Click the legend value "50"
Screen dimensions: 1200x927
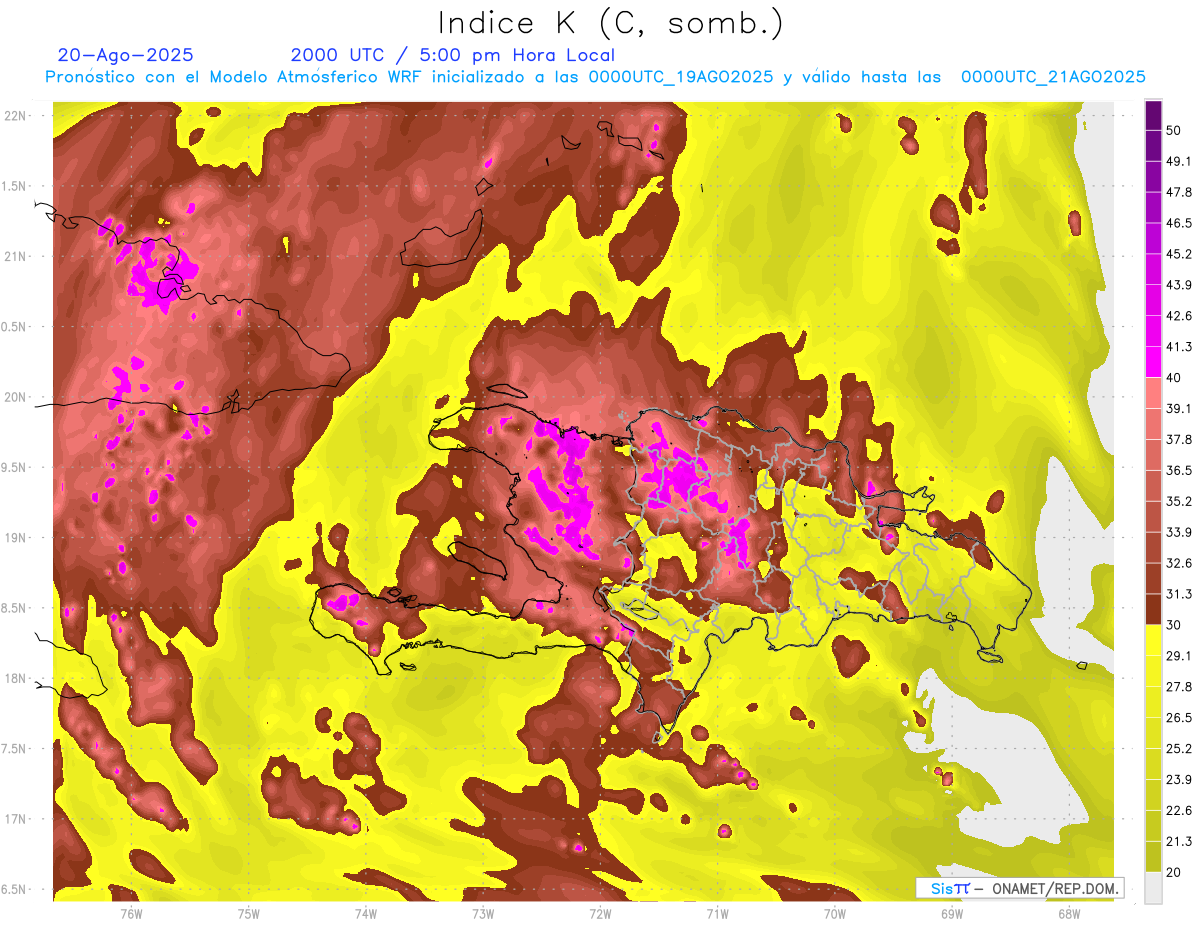pyautogui.click(x=1175, y=130)
